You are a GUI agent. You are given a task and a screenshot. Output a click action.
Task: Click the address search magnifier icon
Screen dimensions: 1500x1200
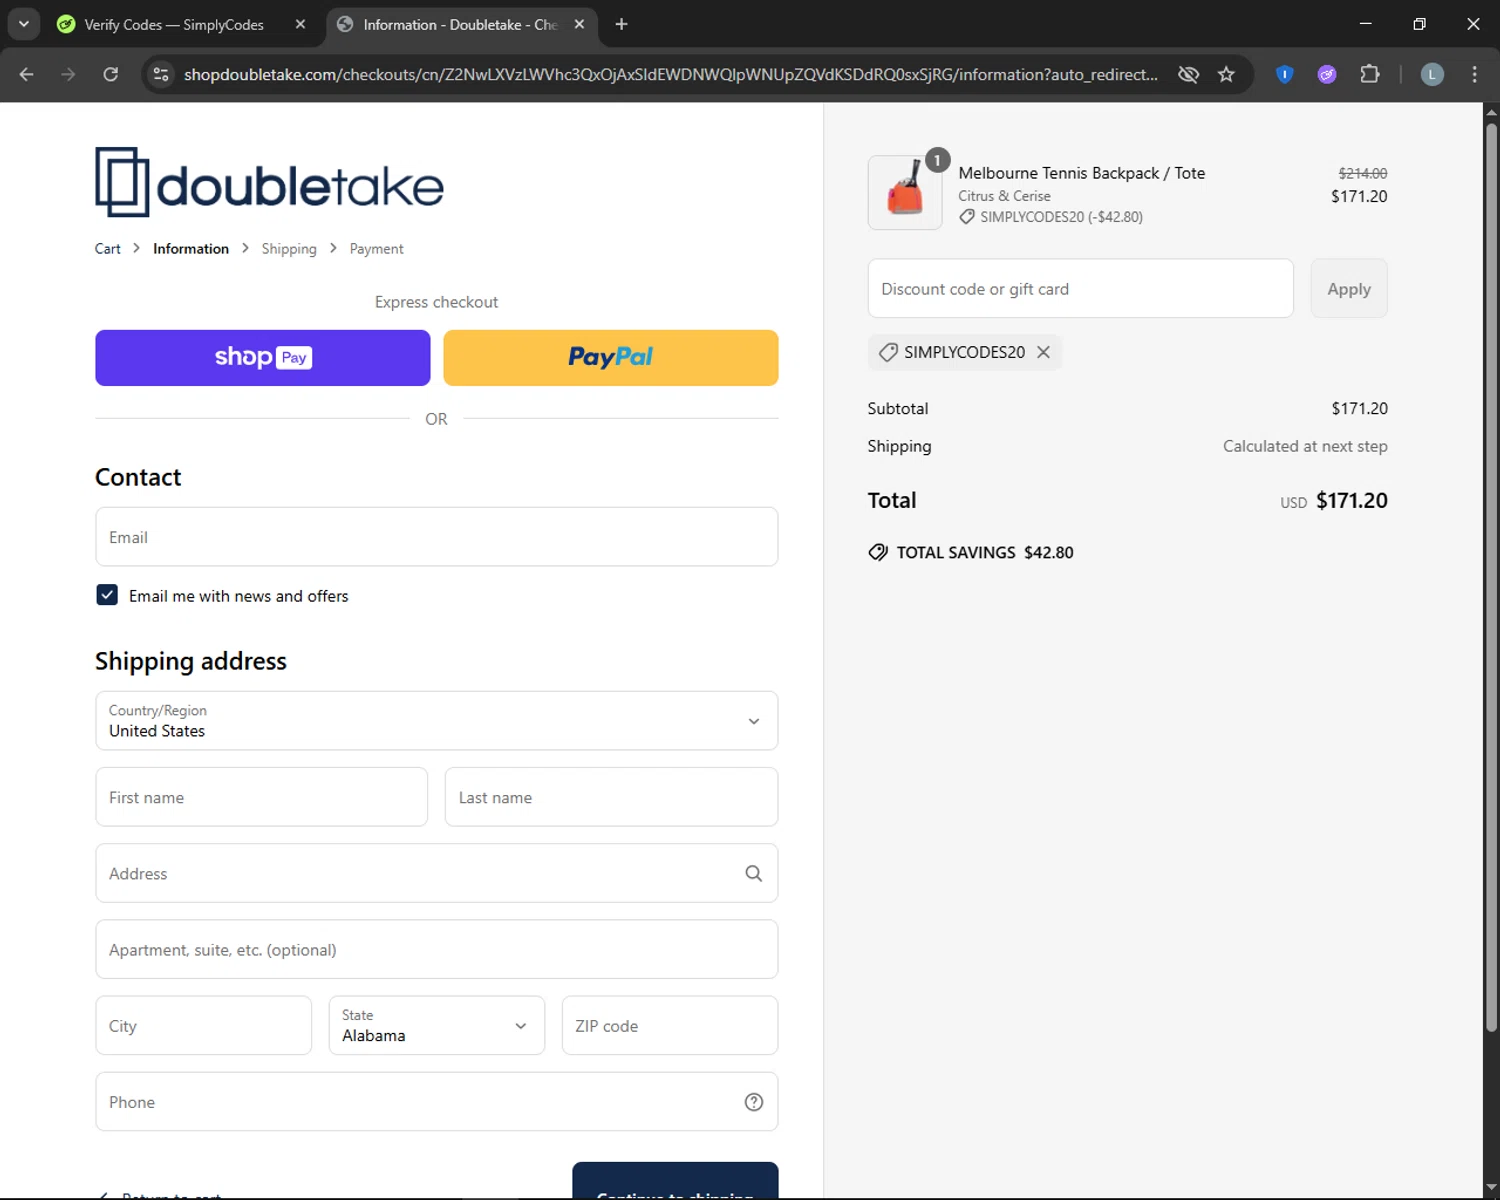pos(754,873)
